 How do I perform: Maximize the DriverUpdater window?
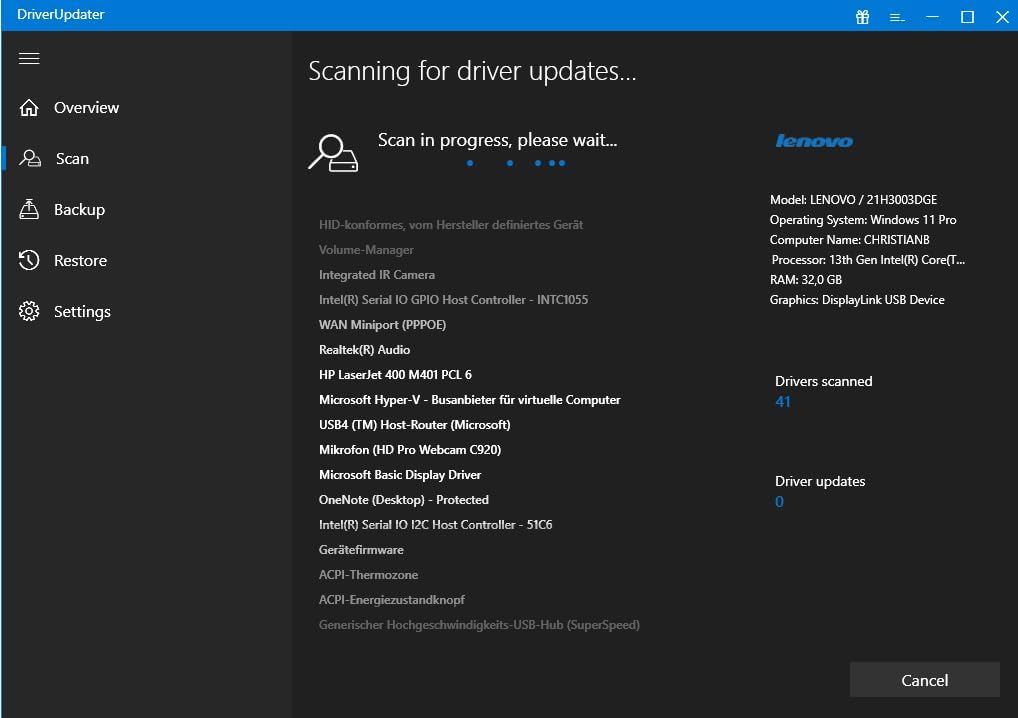967,17
